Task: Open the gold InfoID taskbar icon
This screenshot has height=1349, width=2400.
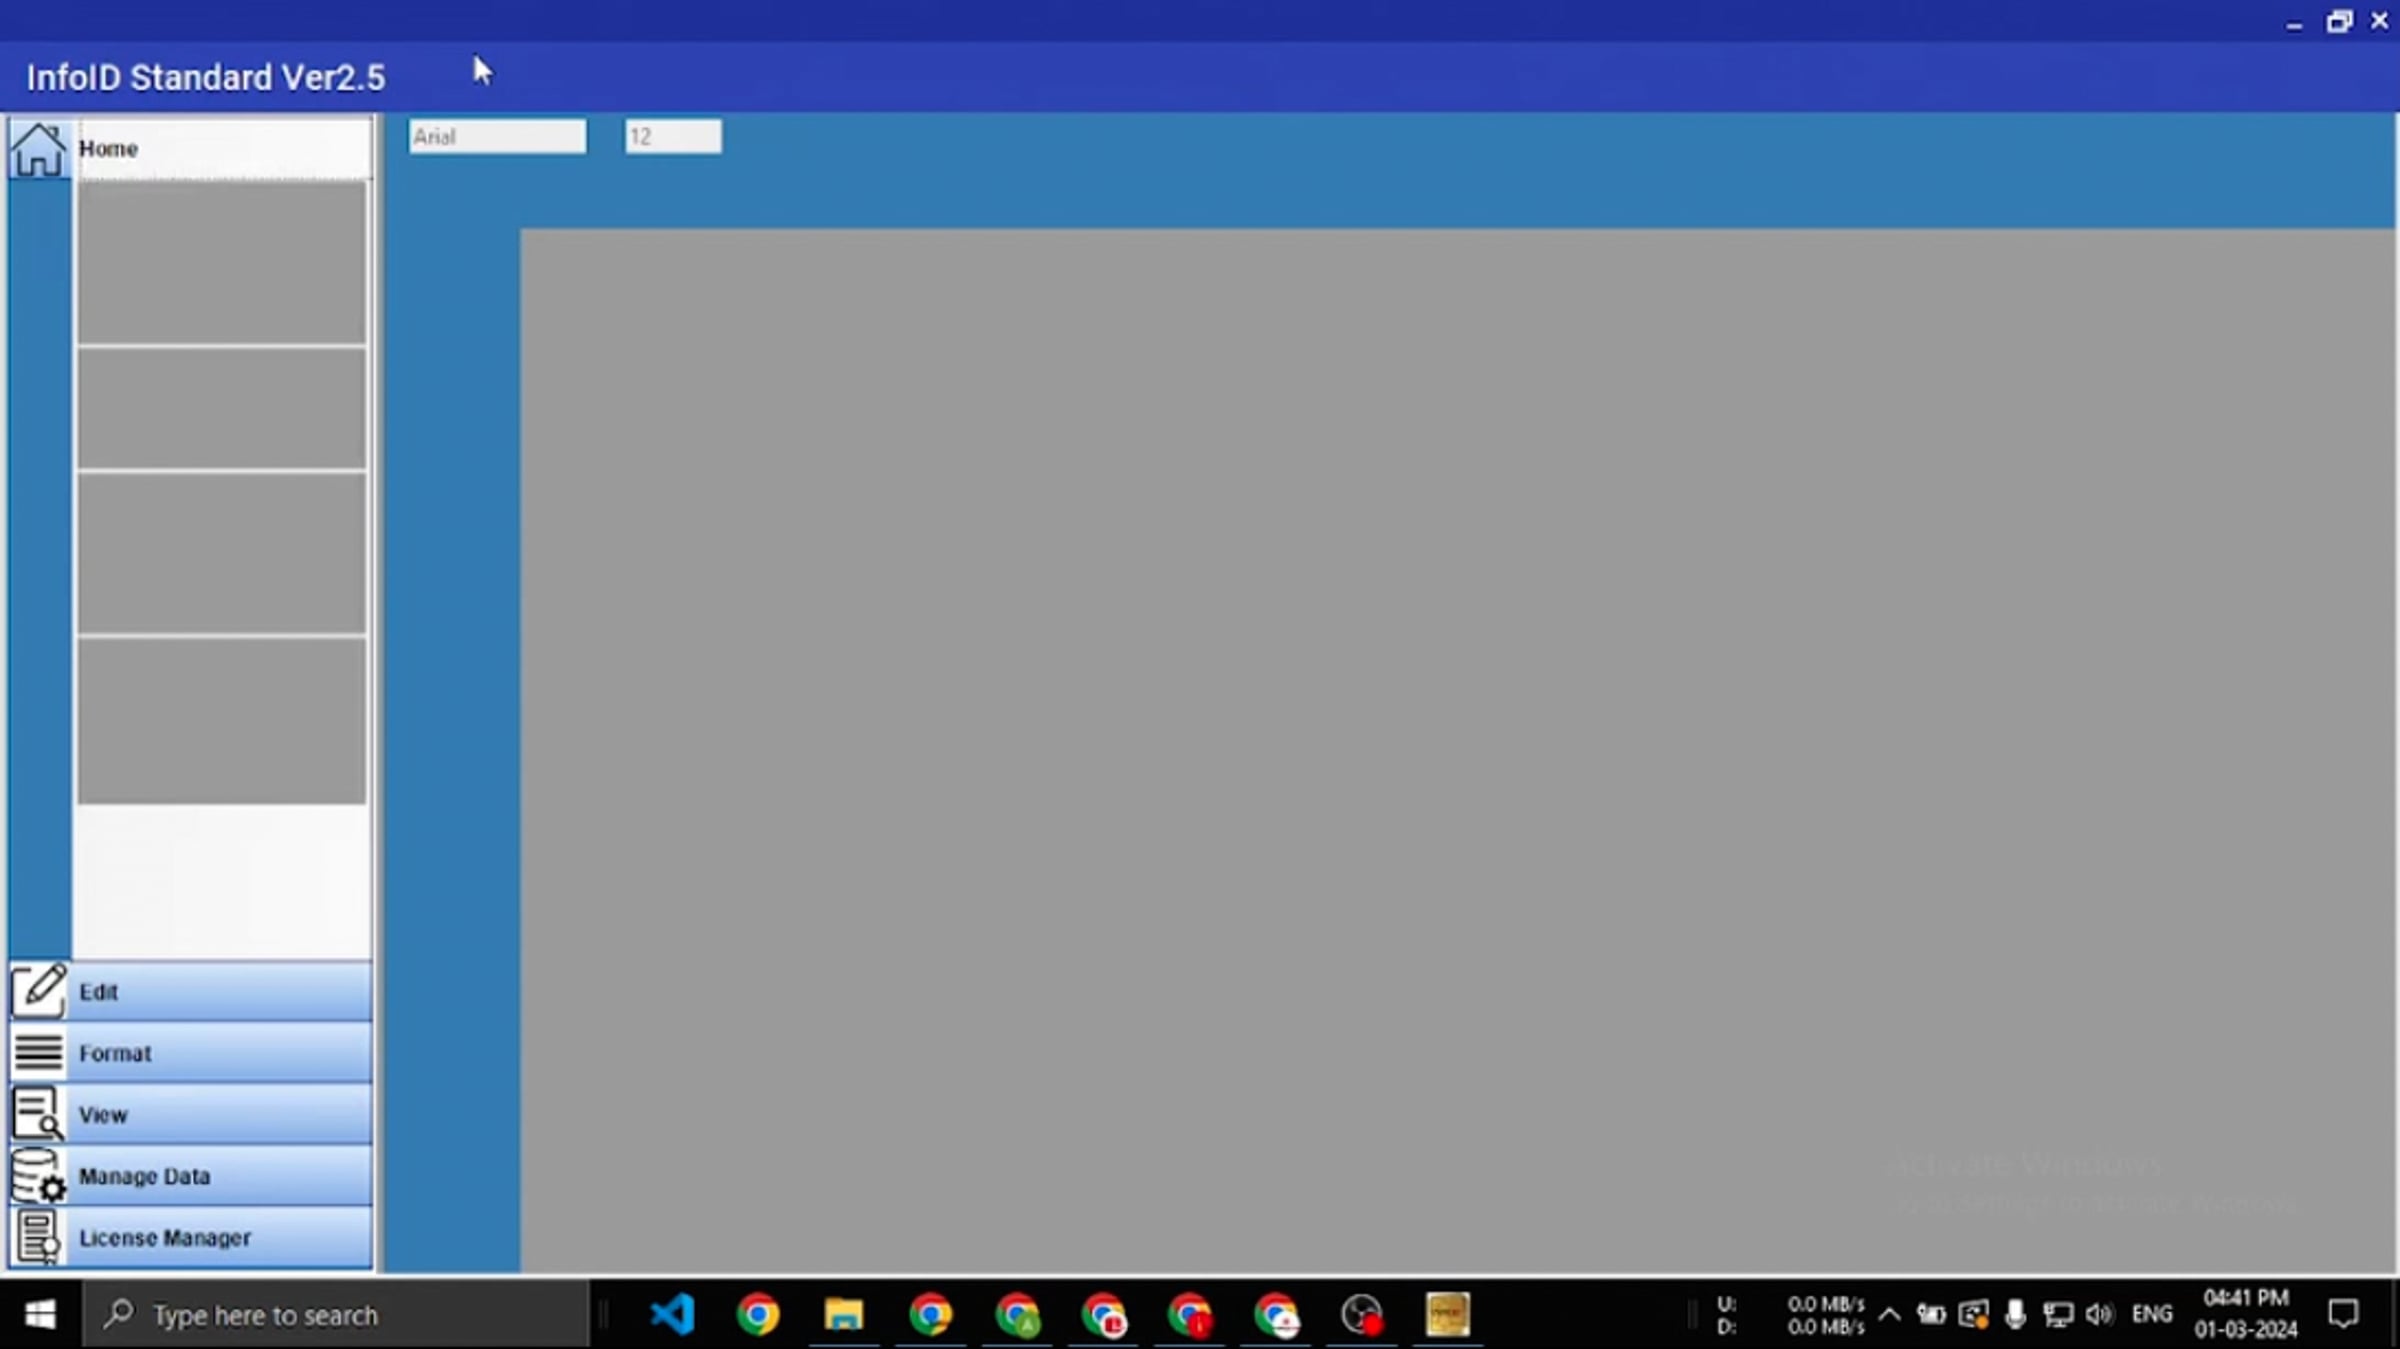Action: pyautogui.click(x=1448, y=1314)
